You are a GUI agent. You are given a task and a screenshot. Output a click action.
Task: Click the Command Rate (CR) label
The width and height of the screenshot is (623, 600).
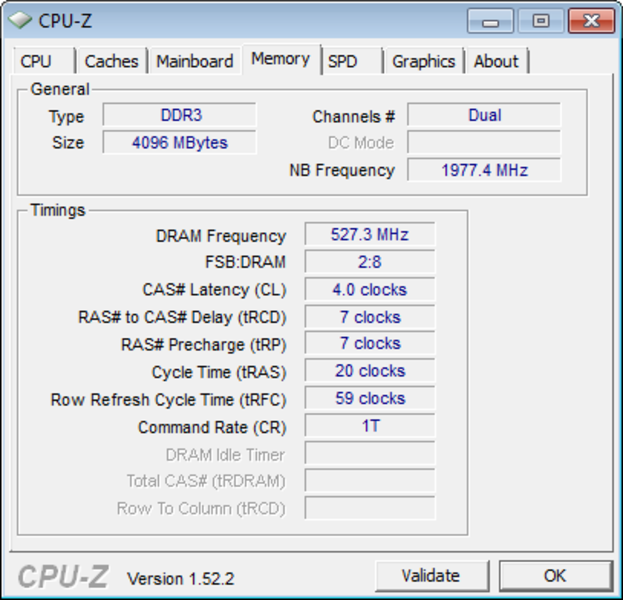click(212, 428)
